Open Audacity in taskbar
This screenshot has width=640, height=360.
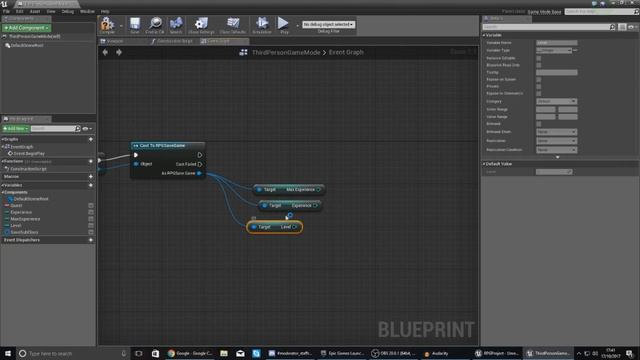click(437, 353)
